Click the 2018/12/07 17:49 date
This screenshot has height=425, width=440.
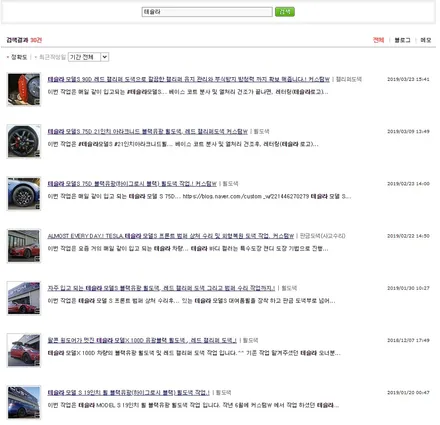pos(408,340)
